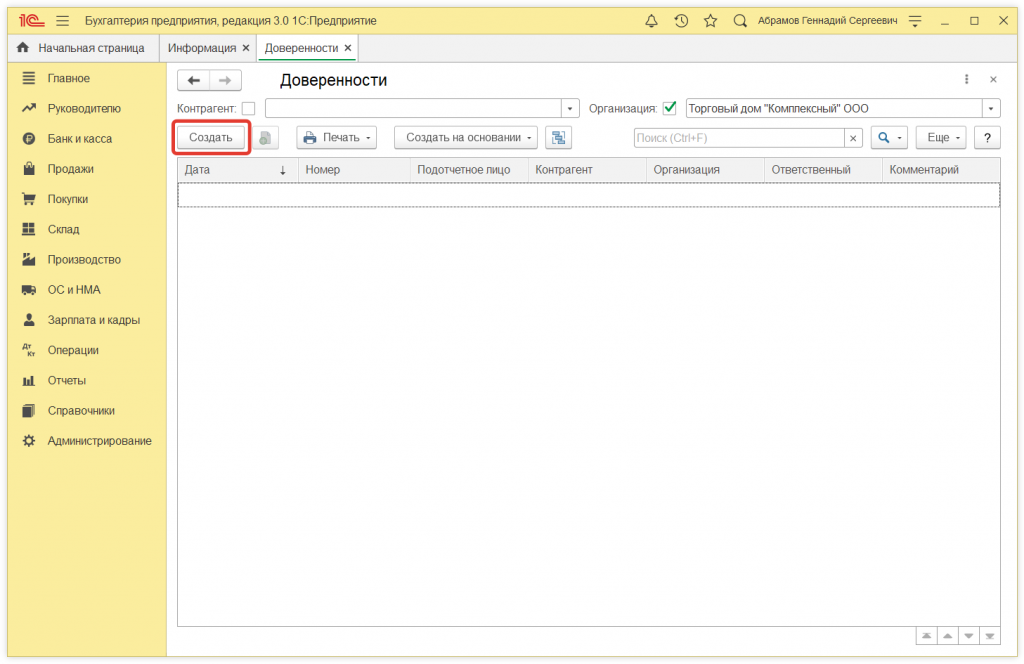Toggle the Контрагент filter checkbox
The image size is (1024, 664).
[x=248, y=108]
